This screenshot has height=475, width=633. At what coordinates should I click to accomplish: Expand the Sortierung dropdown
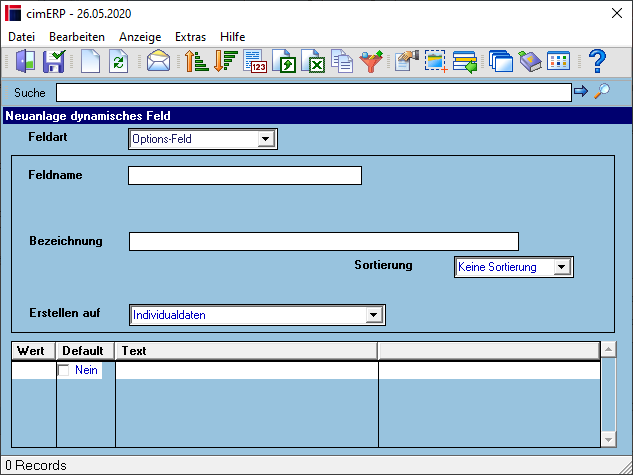point(562,267)
